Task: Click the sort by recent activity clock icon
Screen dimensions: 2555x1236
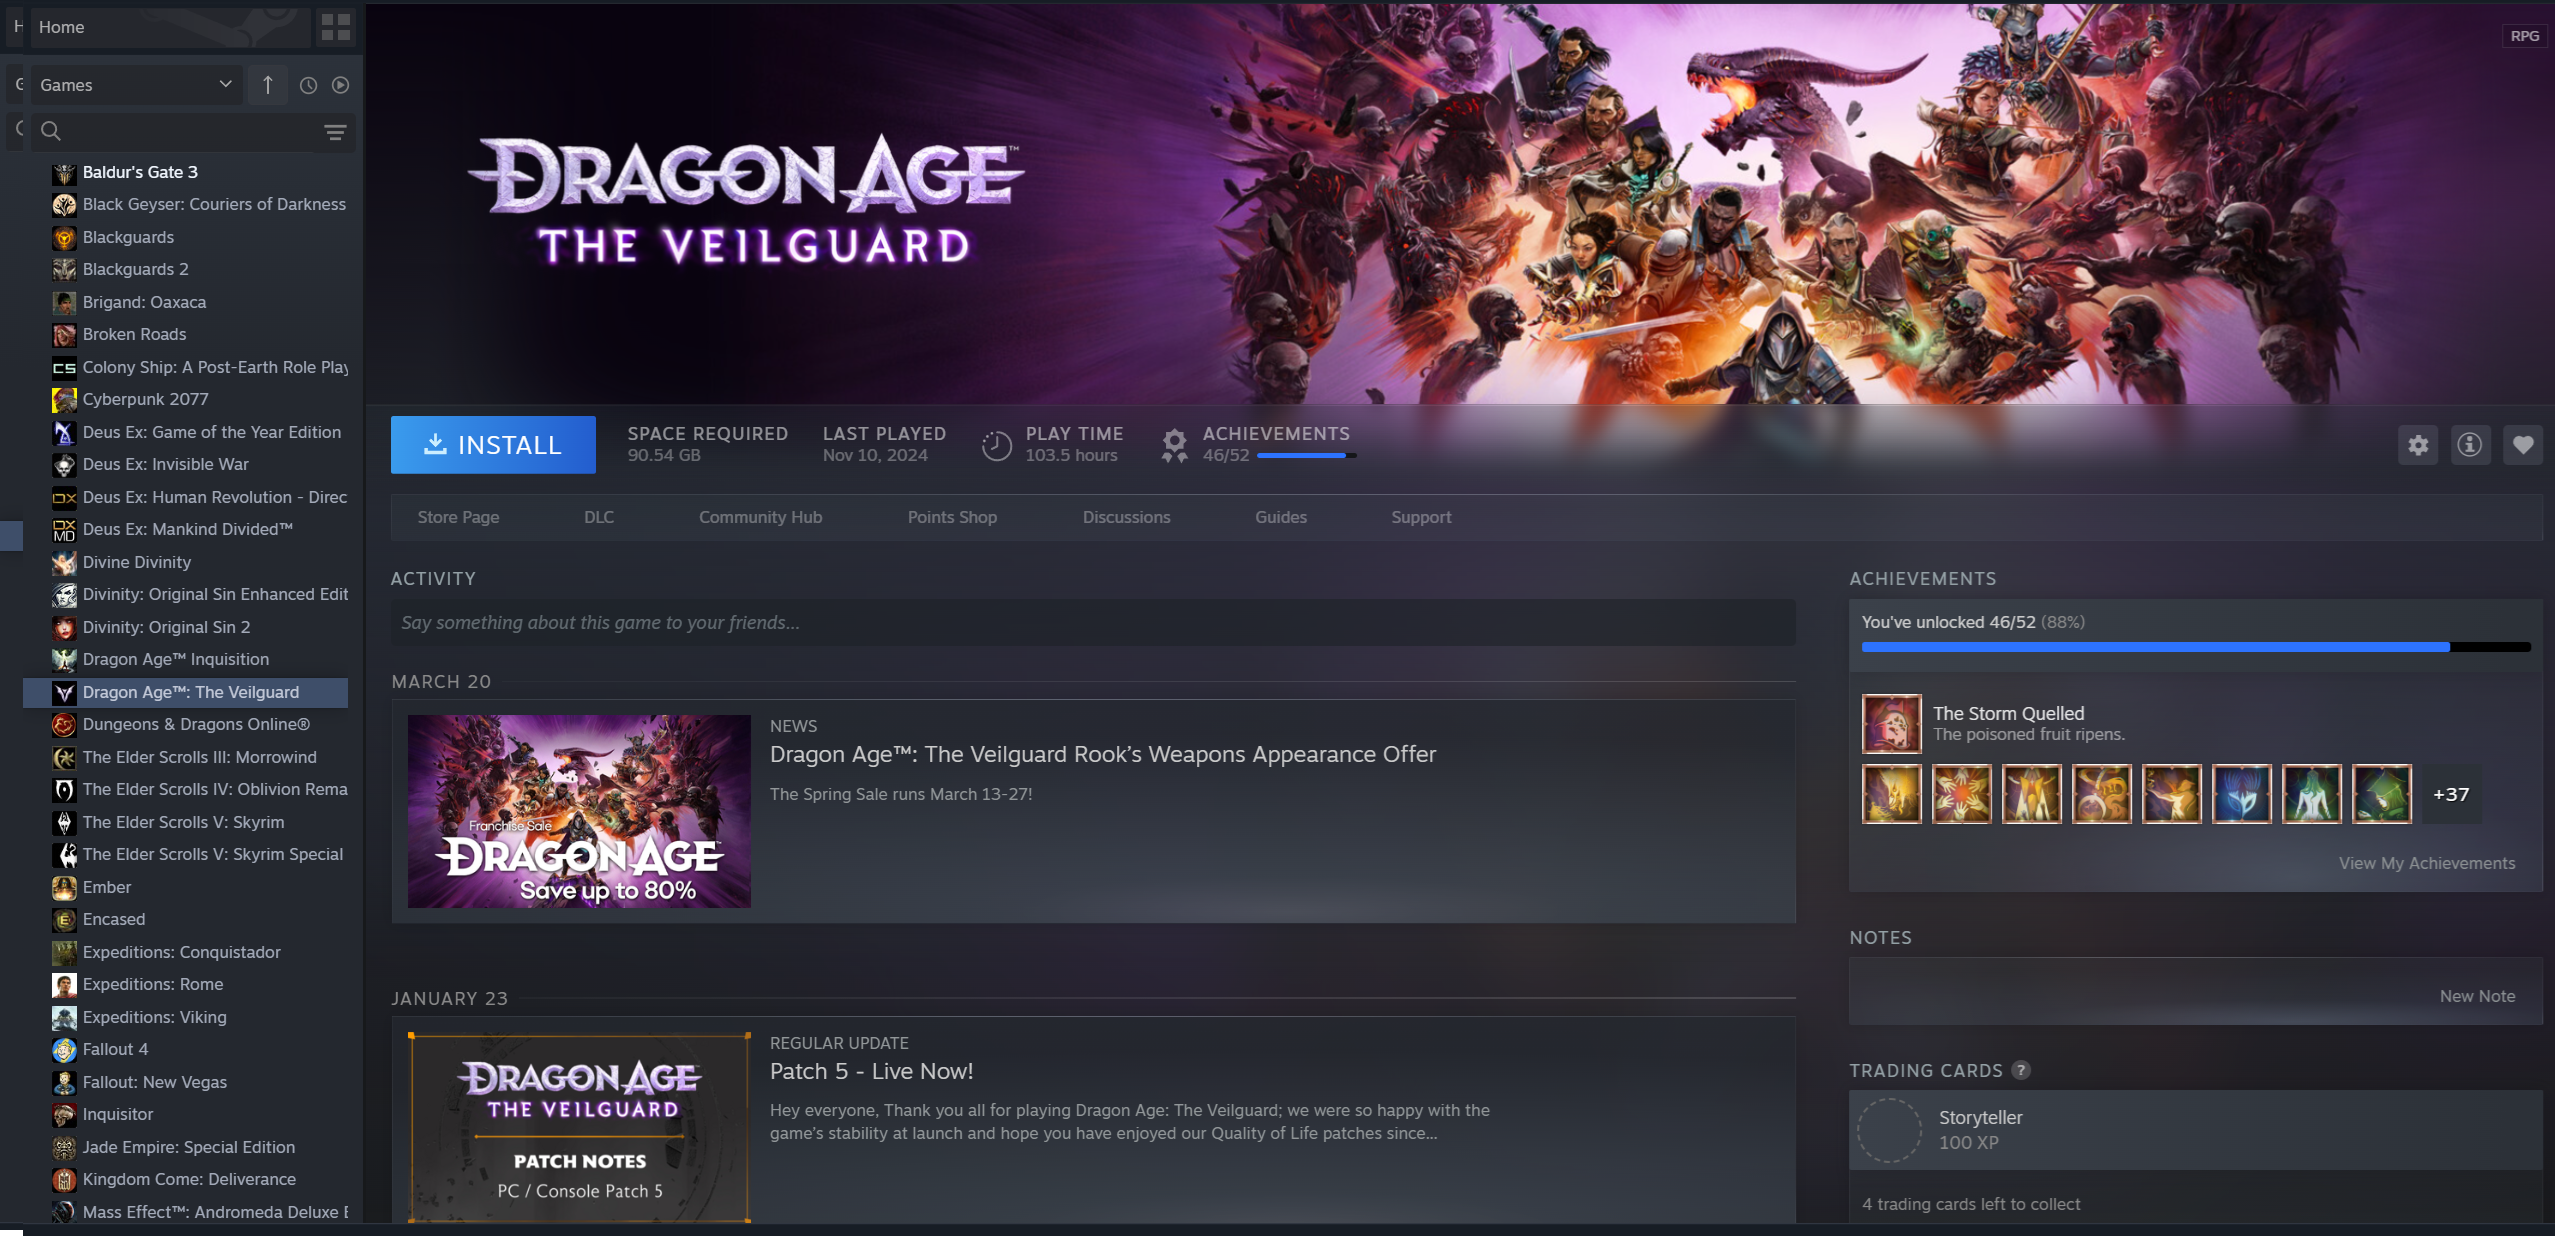Action: tap(308, 86)
